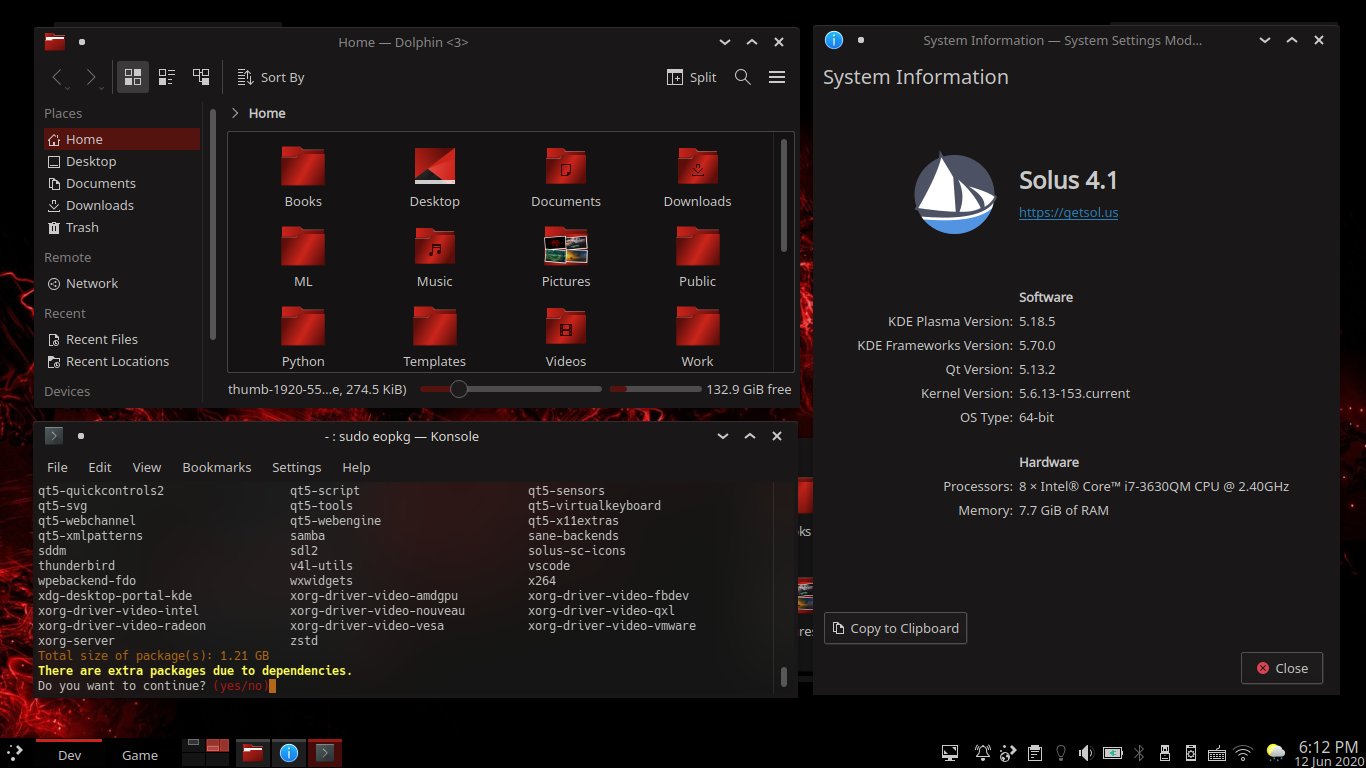The height and width of the screenshot is (768, 1366).
Task: Open the Wi-Fi network tray icon
Action: [x=1243, y=753]
